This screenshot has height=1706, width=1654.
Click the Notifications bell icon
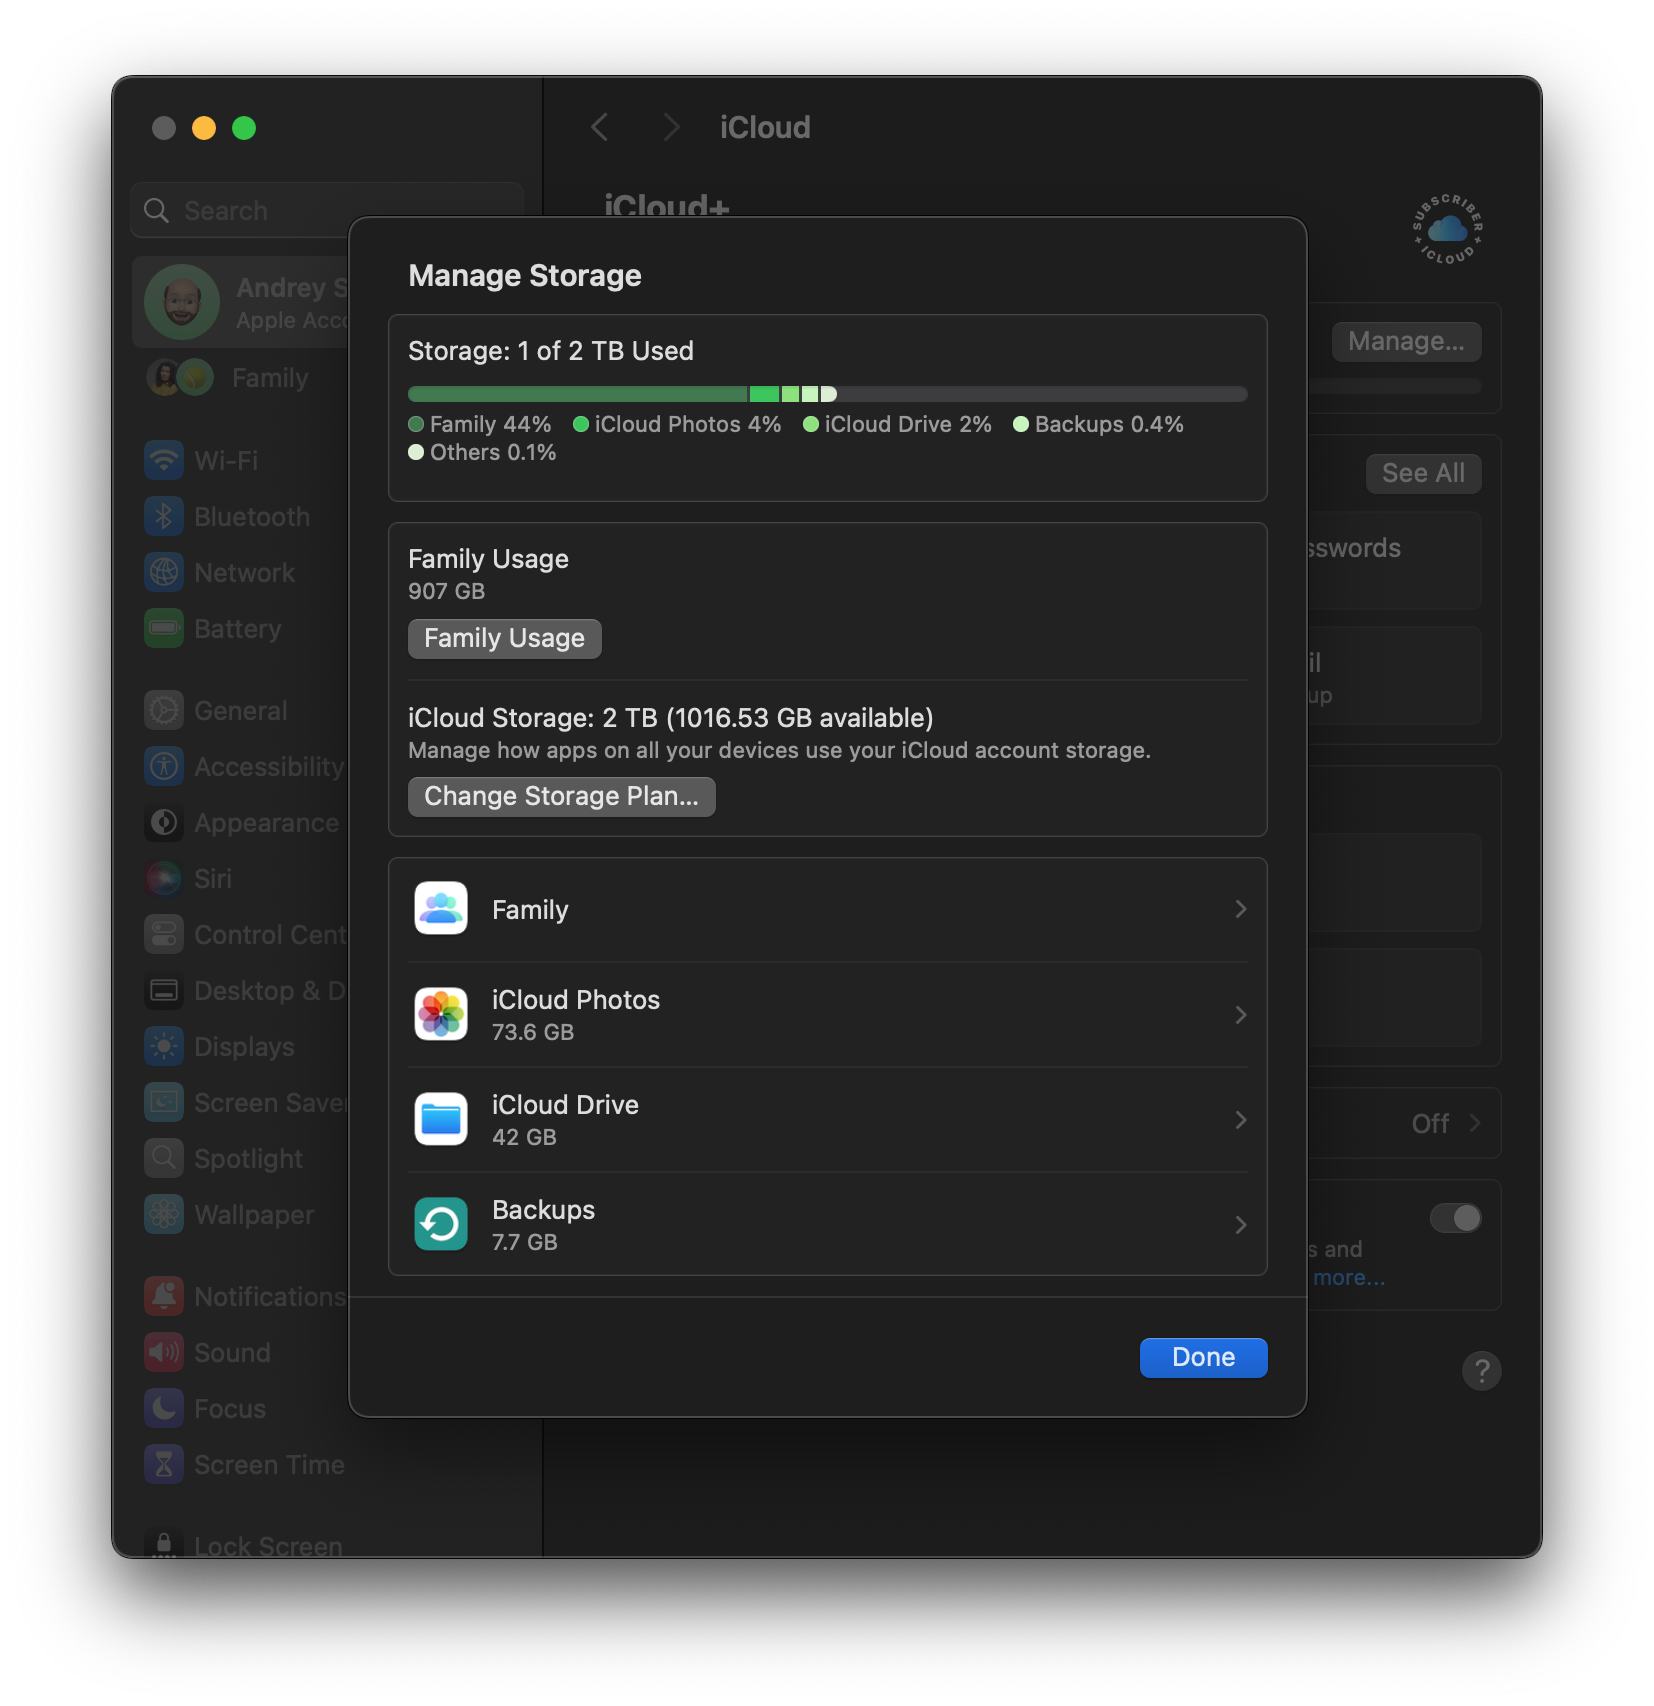click(164, 1296)
